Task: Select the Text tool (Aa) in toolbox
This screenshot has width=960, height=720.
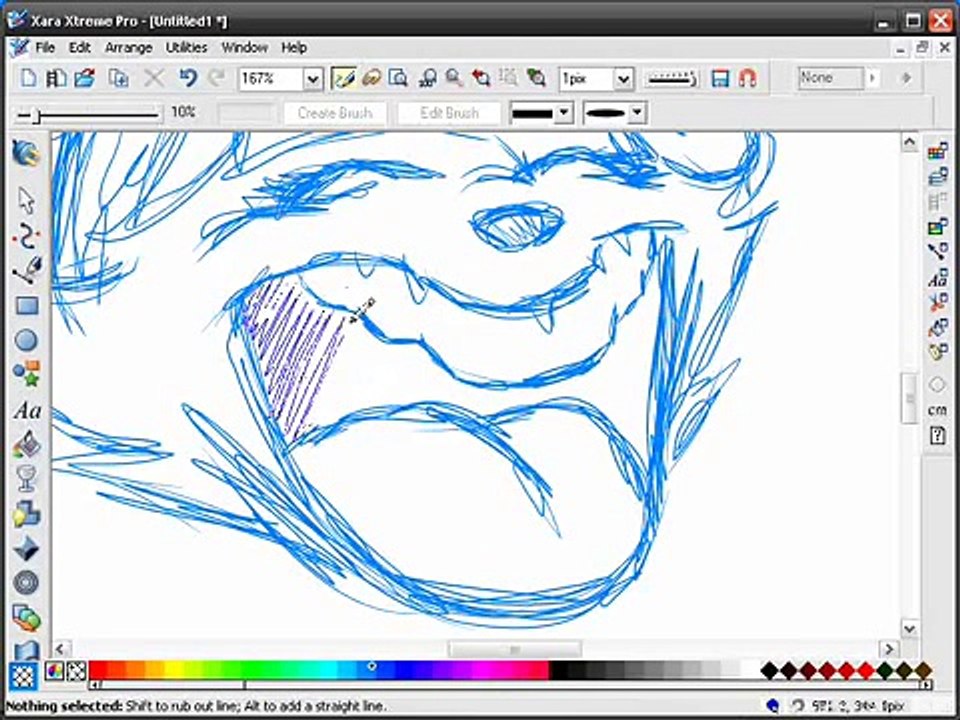Action: click(x=27, y=410)
